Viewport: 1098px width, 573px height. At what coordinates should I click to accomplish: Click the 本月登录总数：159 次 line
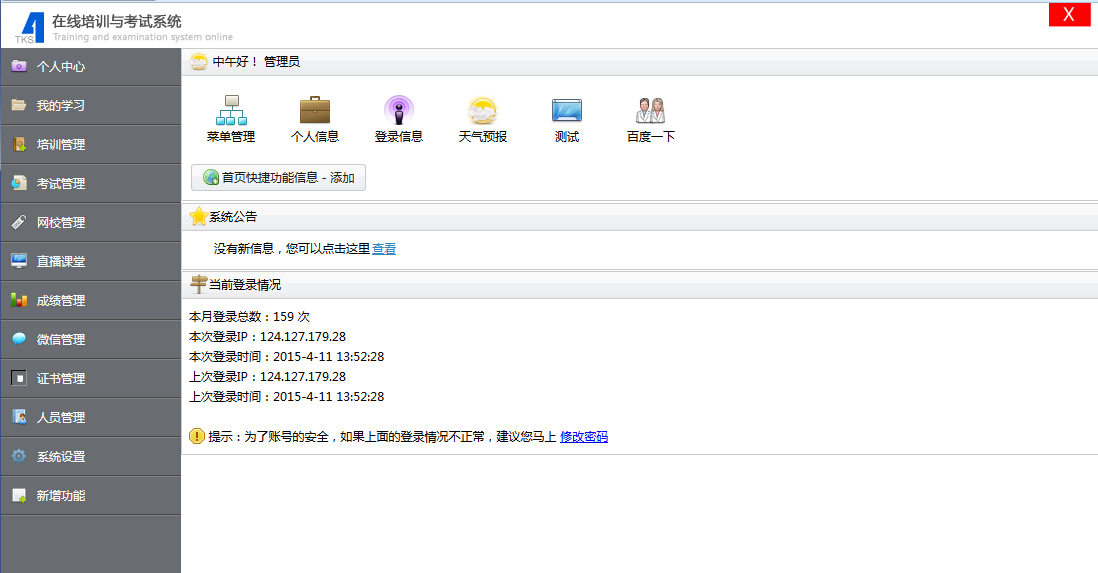[x=249, y=317]
